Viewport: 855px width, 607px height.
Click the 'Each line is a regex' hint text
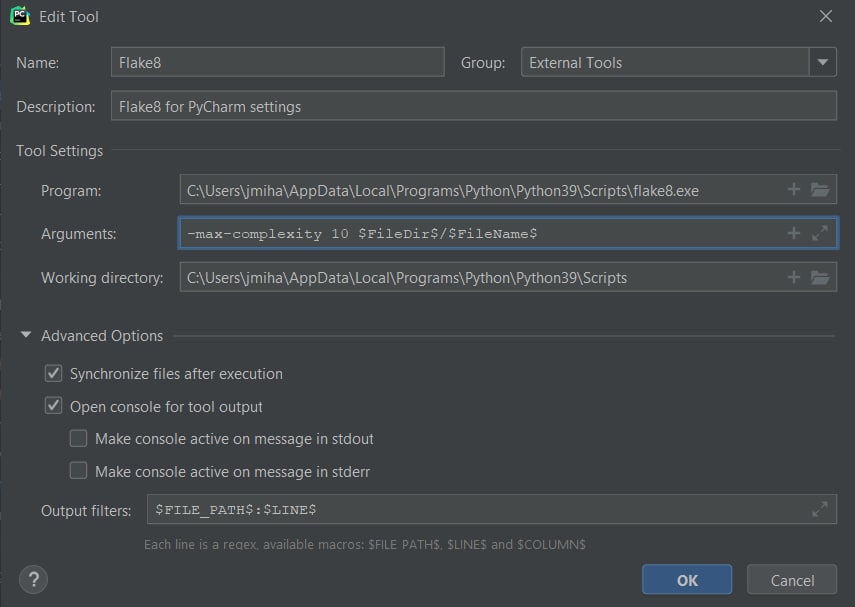click(364, 544)
